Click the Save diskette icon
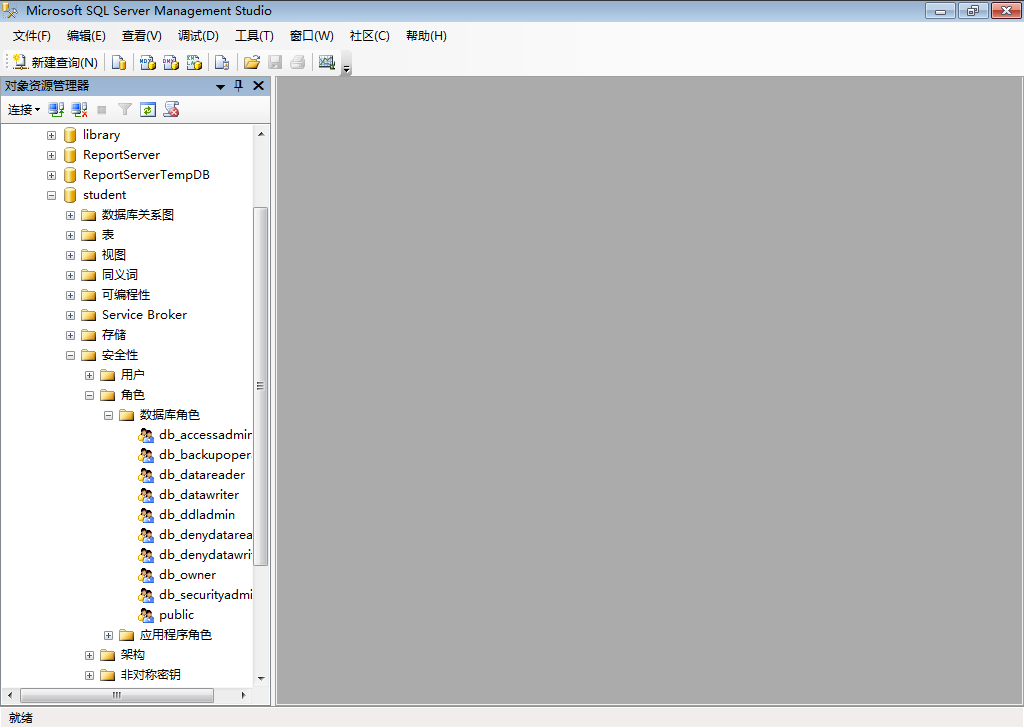Screen dimensions: 1024x728 pyautogui.click(x=275, y=63)
